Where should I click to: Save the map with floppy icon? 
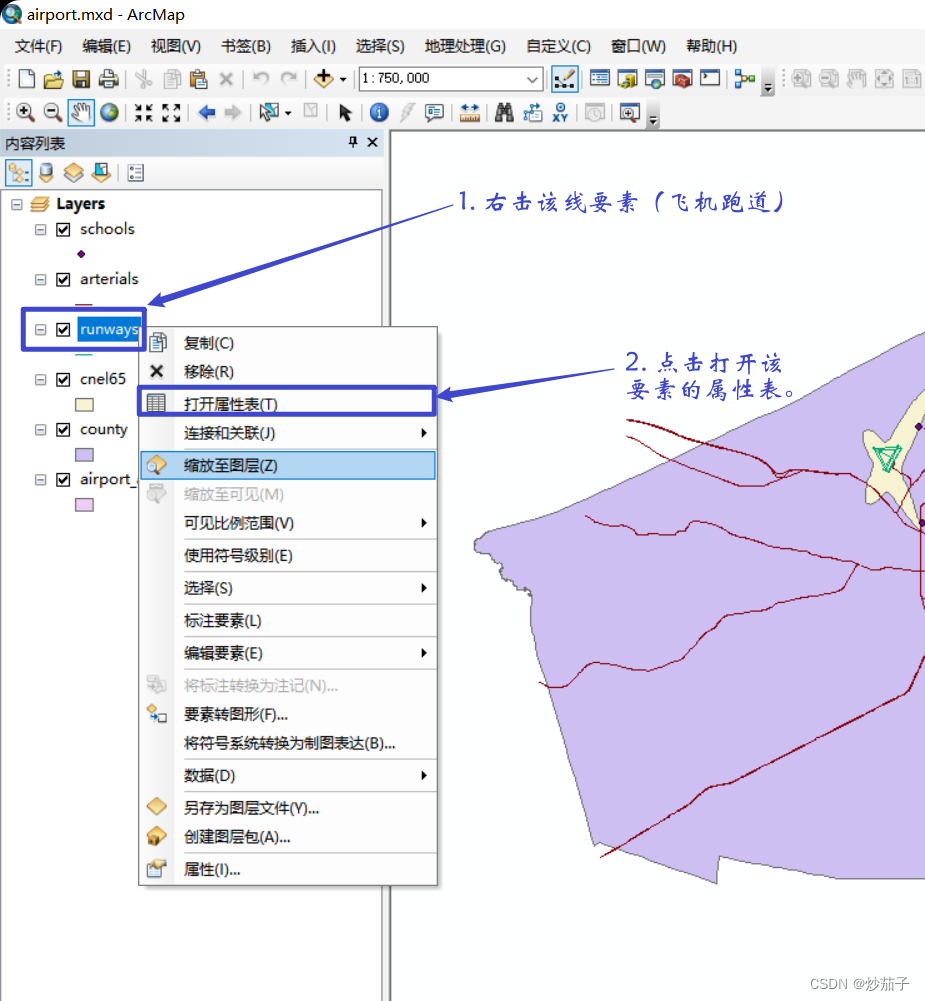click(x=81, y=79)
